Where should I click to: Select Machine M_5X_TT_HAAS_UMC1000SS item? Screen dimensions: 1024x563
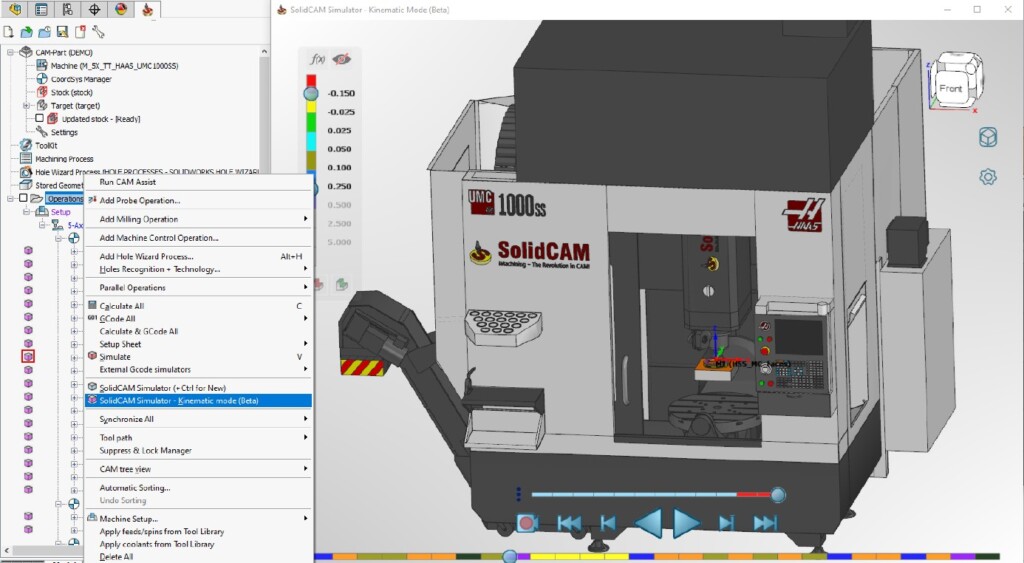pos(114,65)
